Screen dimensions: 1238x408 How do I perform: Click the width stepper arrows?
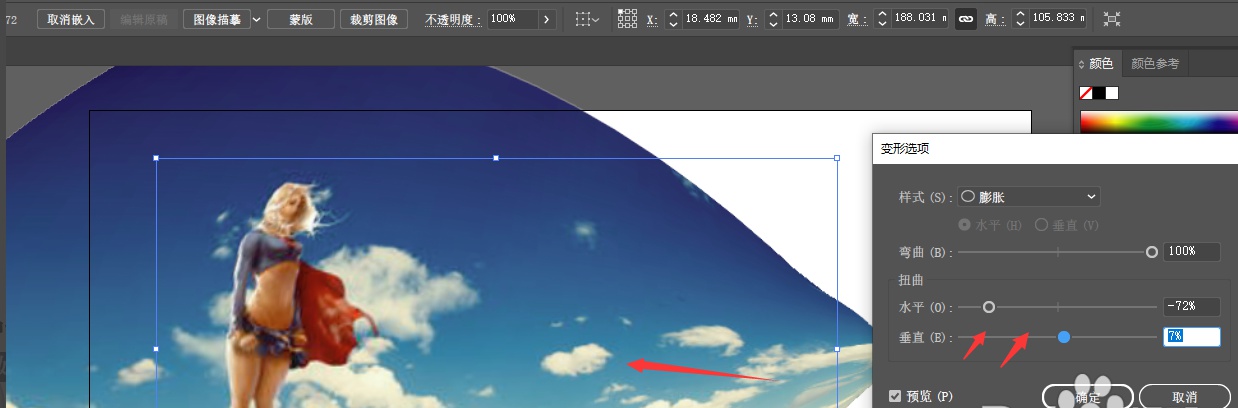pos(882,19)
